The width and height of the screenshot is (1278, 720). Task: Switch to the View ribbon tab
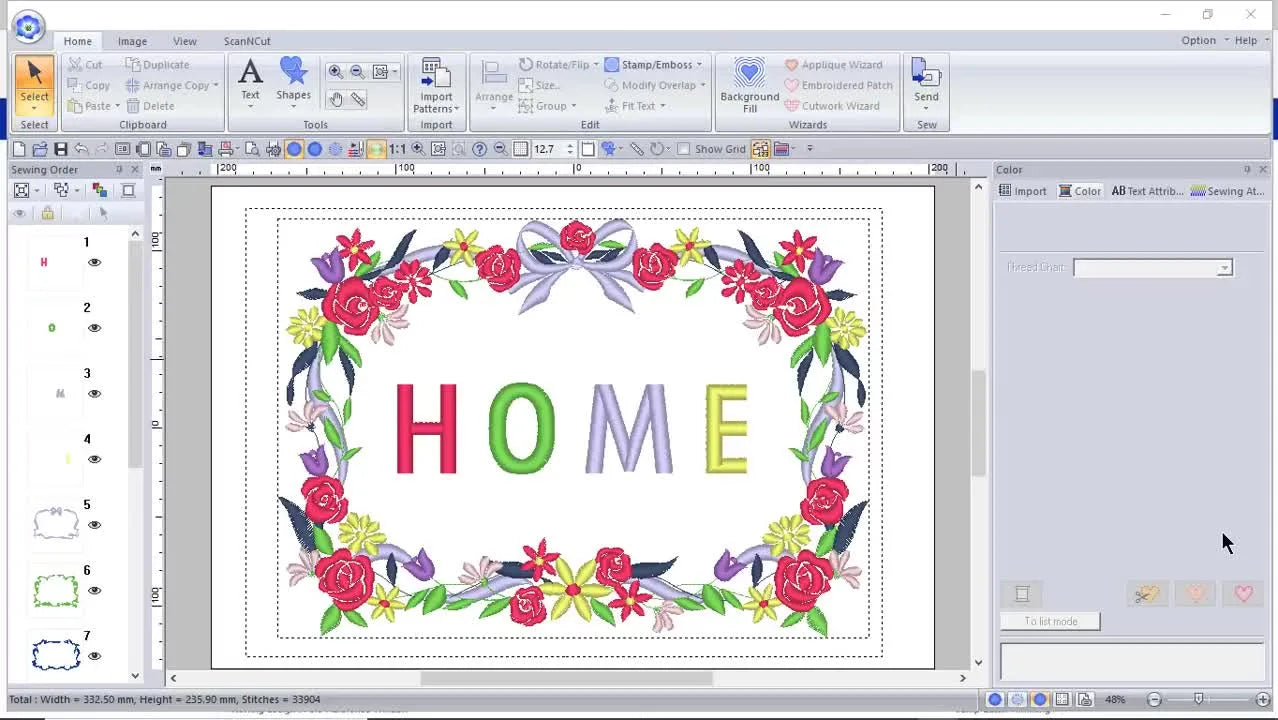coord(185,41)
